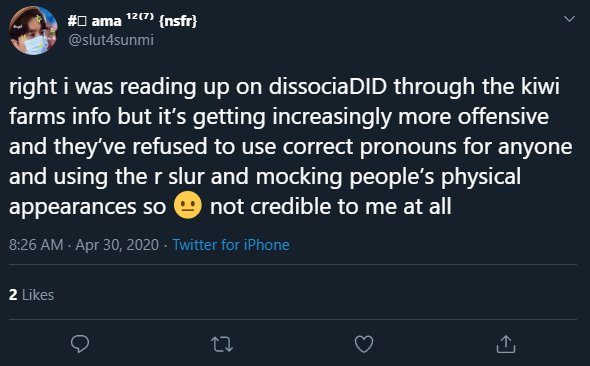
Task: Click the 'correct pronouns' phrase in the tweet
Action: click(x=370, y=146)
